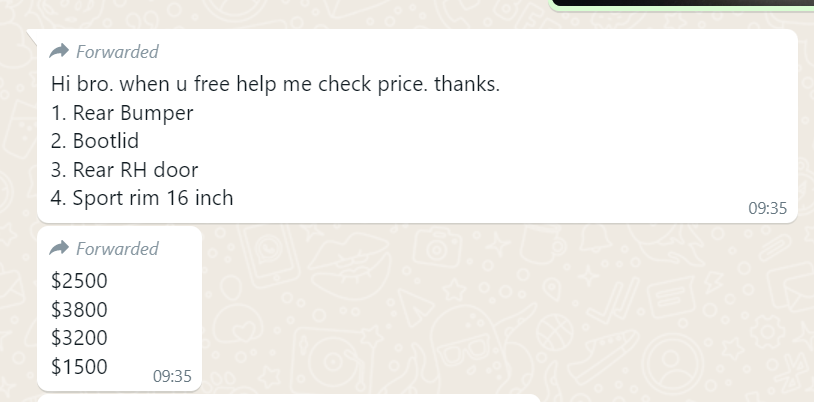
Task: Click the 09:35 timestamp on the parts request message
Action: click(767, 208)
